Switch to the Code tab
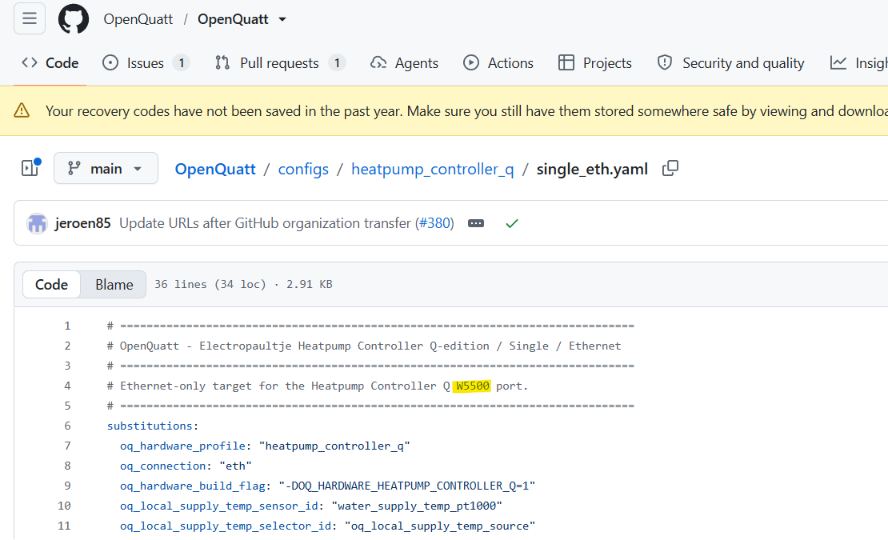 point(50,63)
